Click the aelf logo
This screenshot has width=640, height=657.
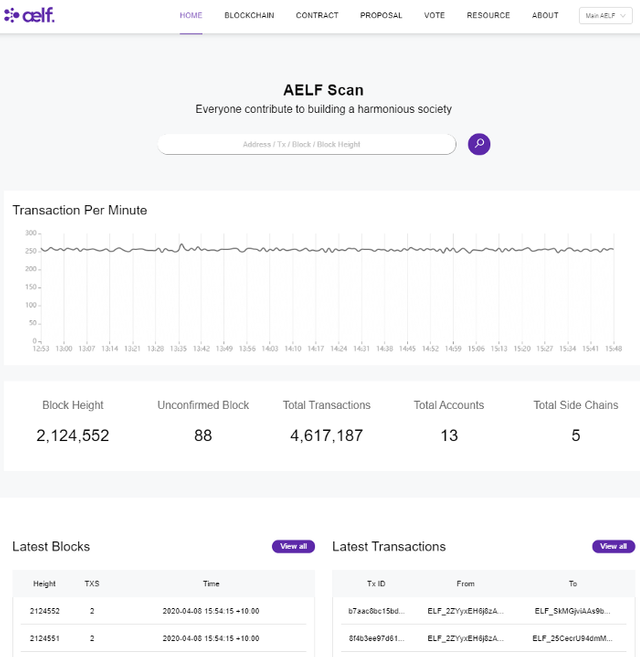click(x=29, y=15)
